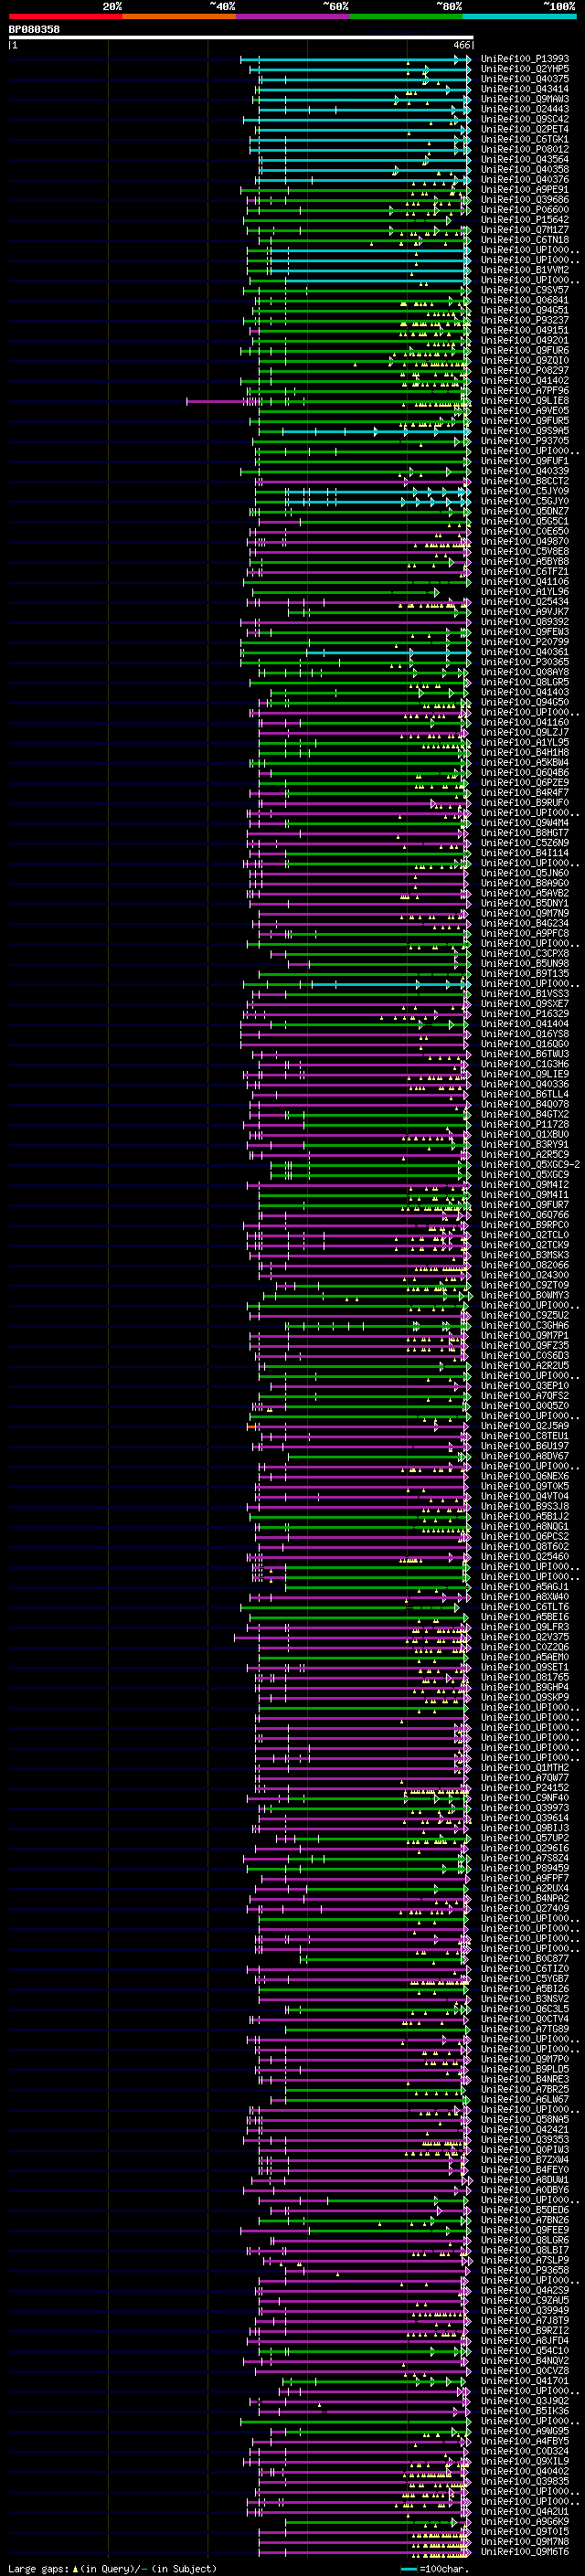
Task: Select label UniRef100_C0D324
Action: (525, 2450)
